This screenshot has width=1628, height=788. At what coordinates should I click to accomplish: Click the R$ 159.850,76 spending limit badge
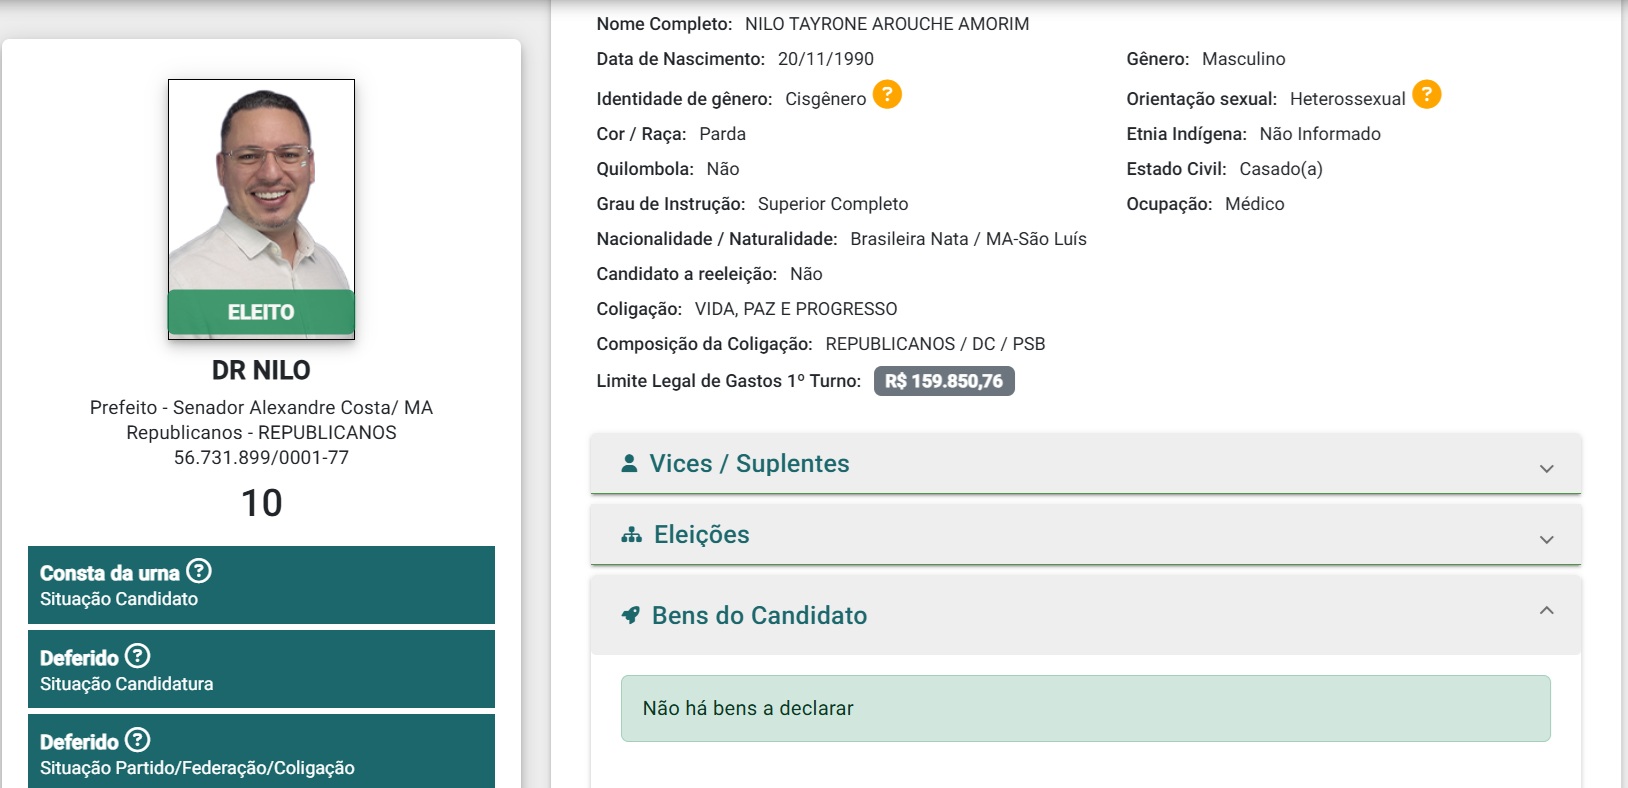944,381
